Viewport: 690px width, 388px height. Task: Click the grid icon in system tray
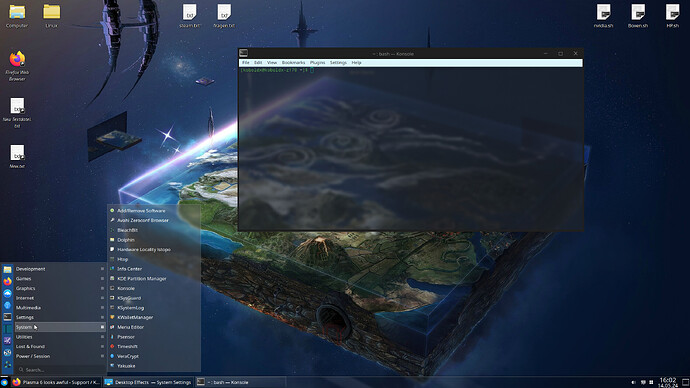point(651,382)
